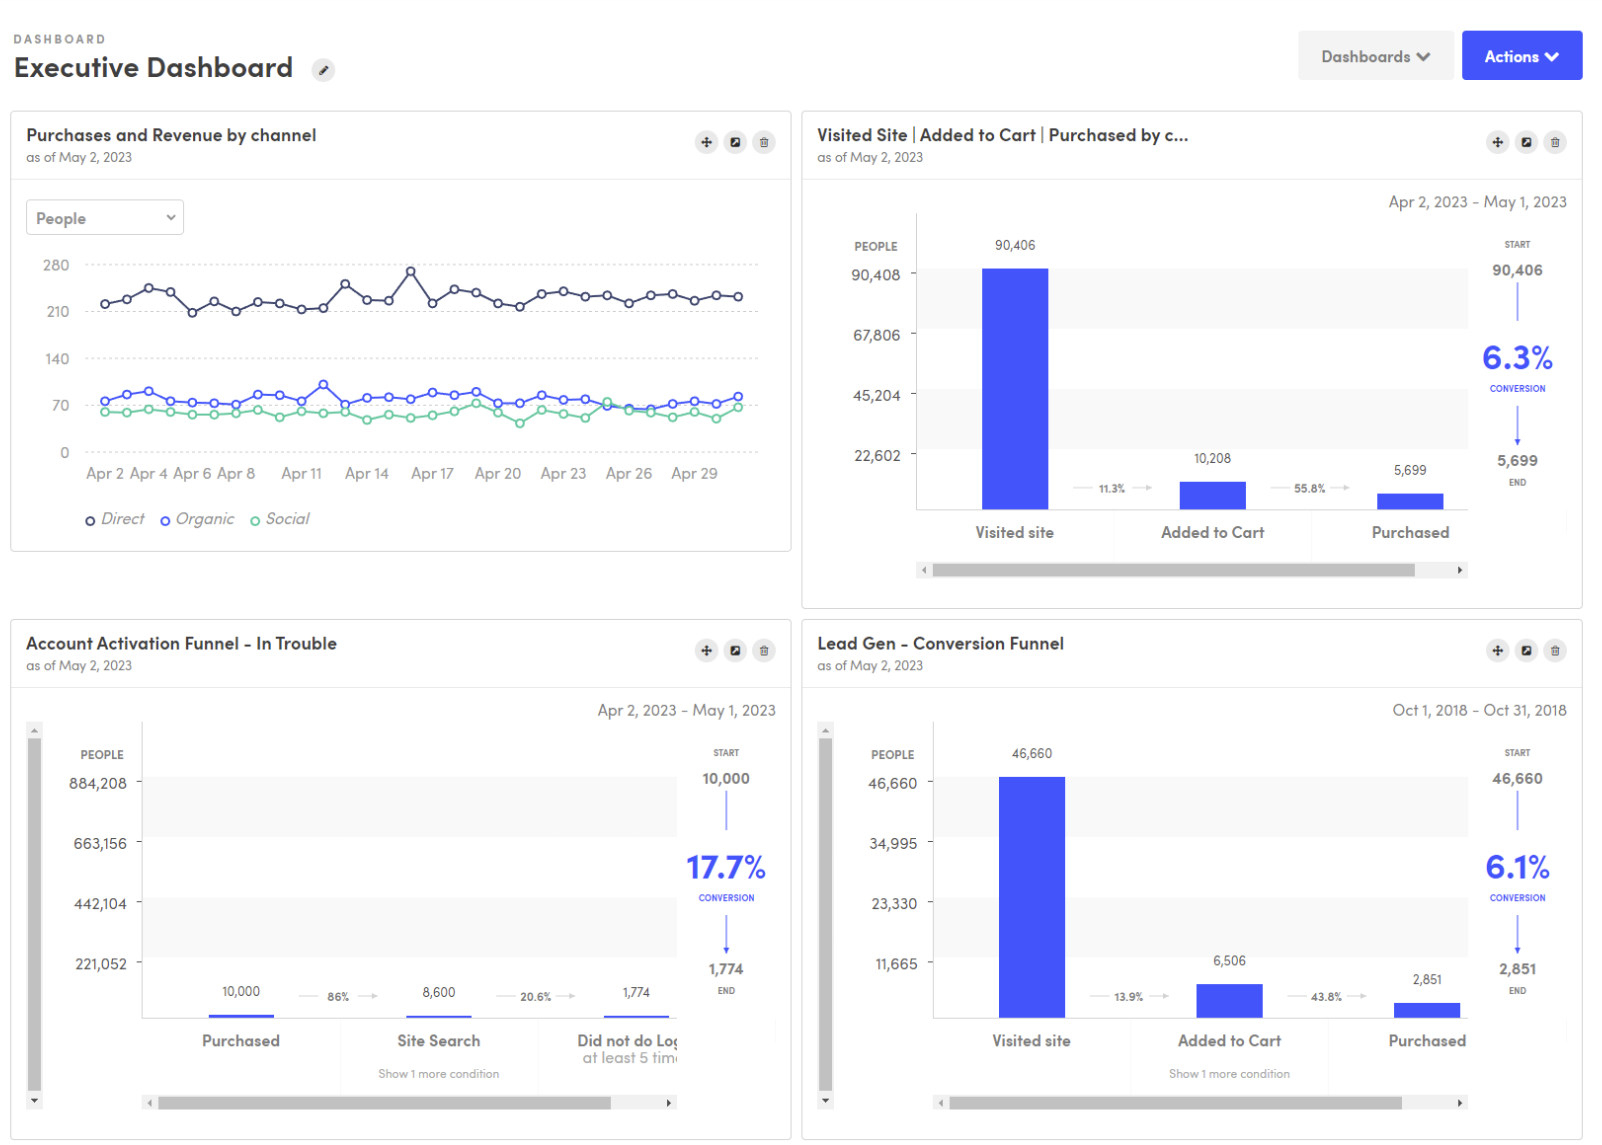Expand the Purchases and Revenue chart to full view
Image resolution: width=1602 pixels, height=1145 pixels.
tap(735, 142)
